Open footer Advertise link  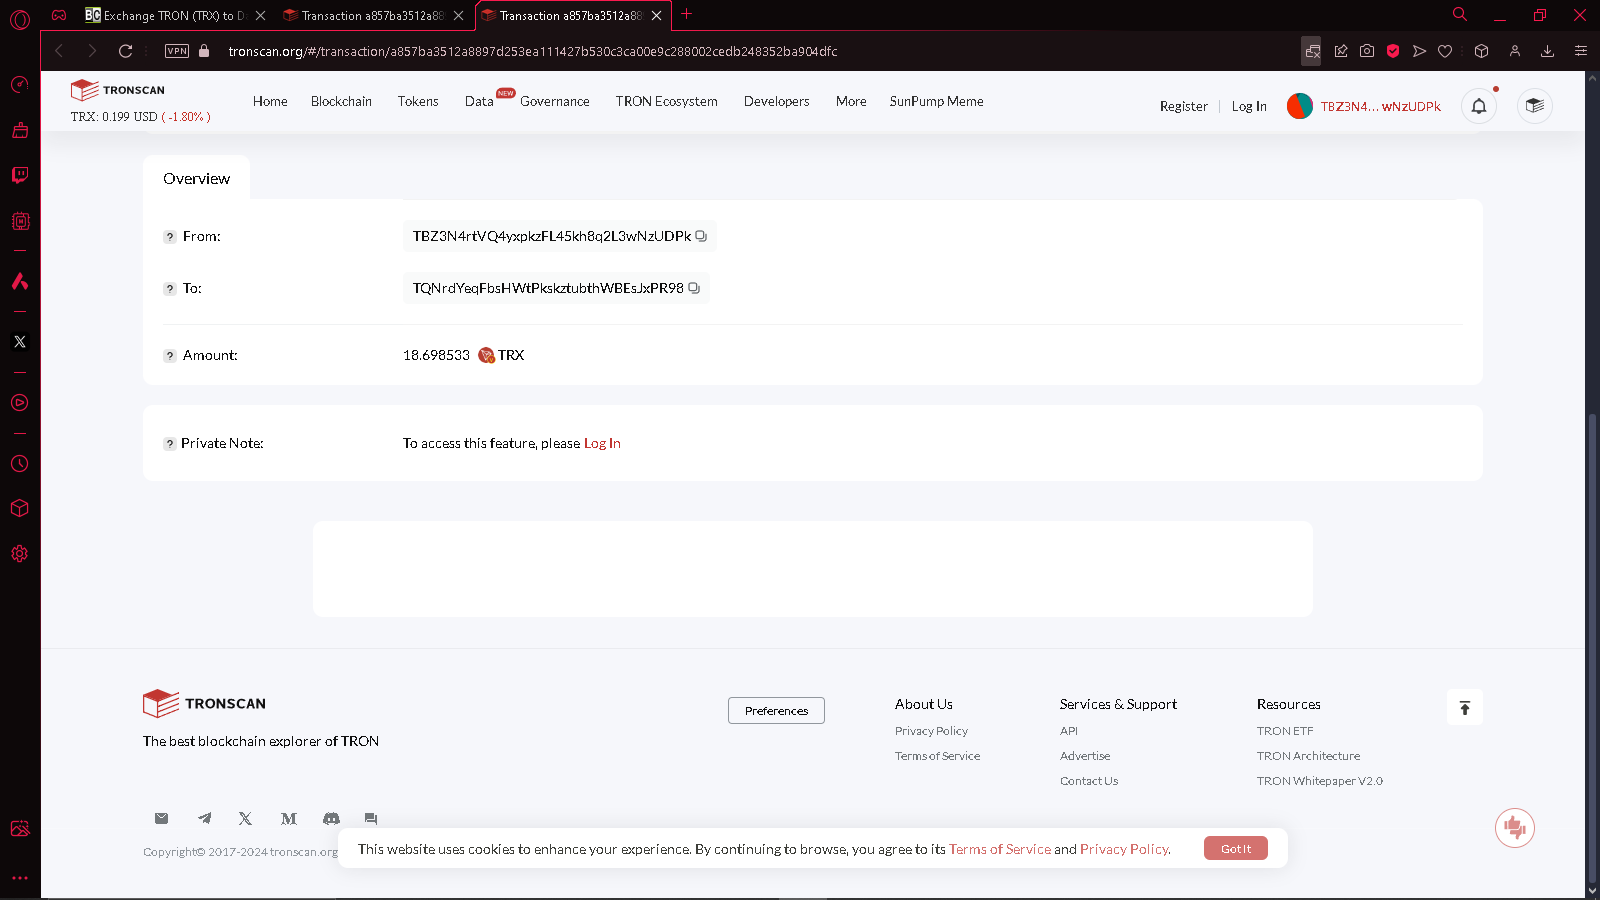tap(1085, 756)
